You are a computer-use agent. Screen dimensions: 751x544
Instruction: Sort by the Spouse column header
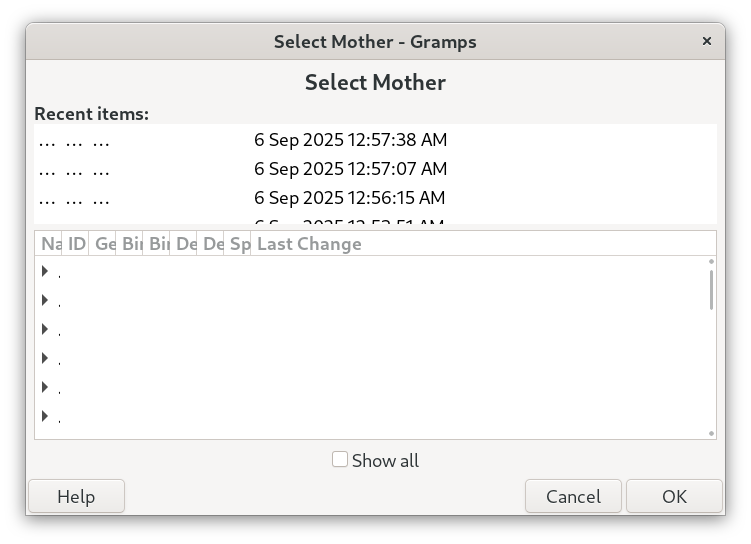coord(238,244)
